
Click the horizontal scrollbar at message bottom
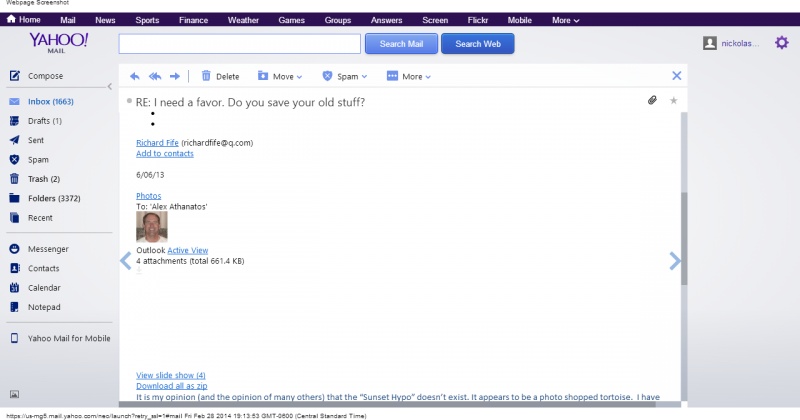tap(388, 404)
